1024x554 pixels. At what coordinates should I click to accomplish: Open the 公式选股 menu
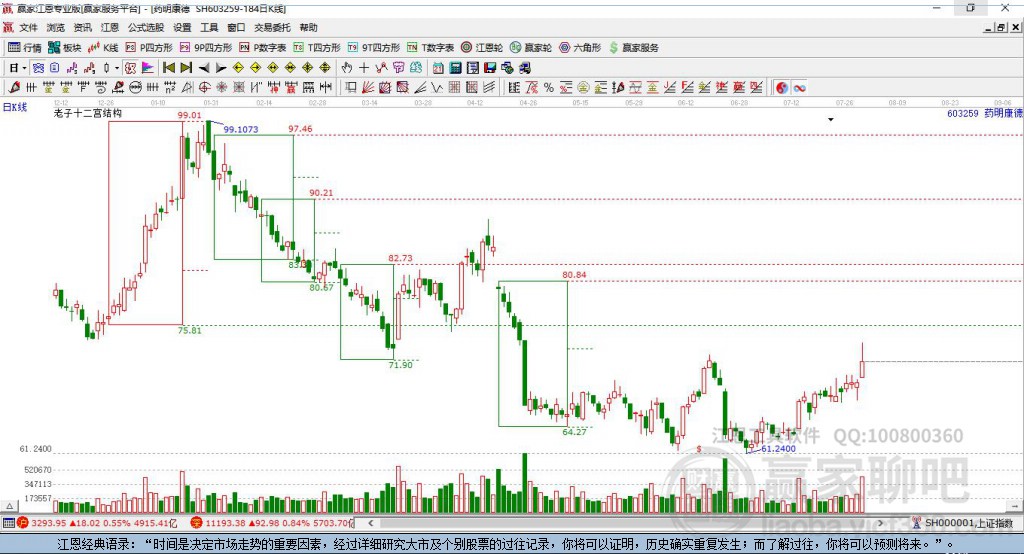(146, 27)
